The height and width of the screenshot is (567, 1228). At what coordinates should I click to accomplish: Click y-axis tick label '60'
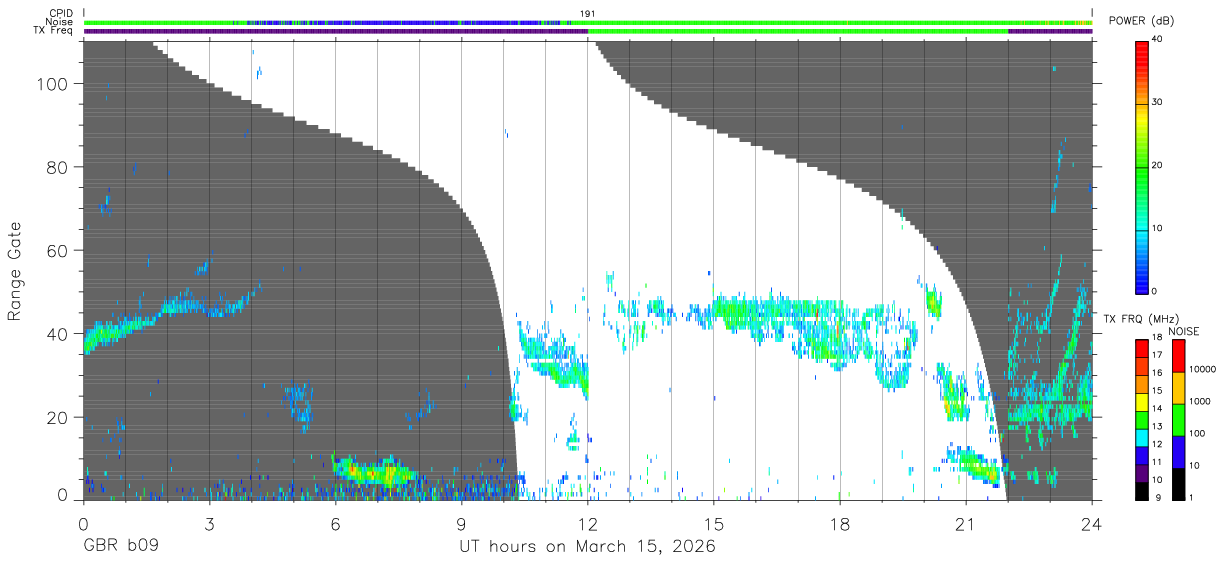click(x=57, y=251)
